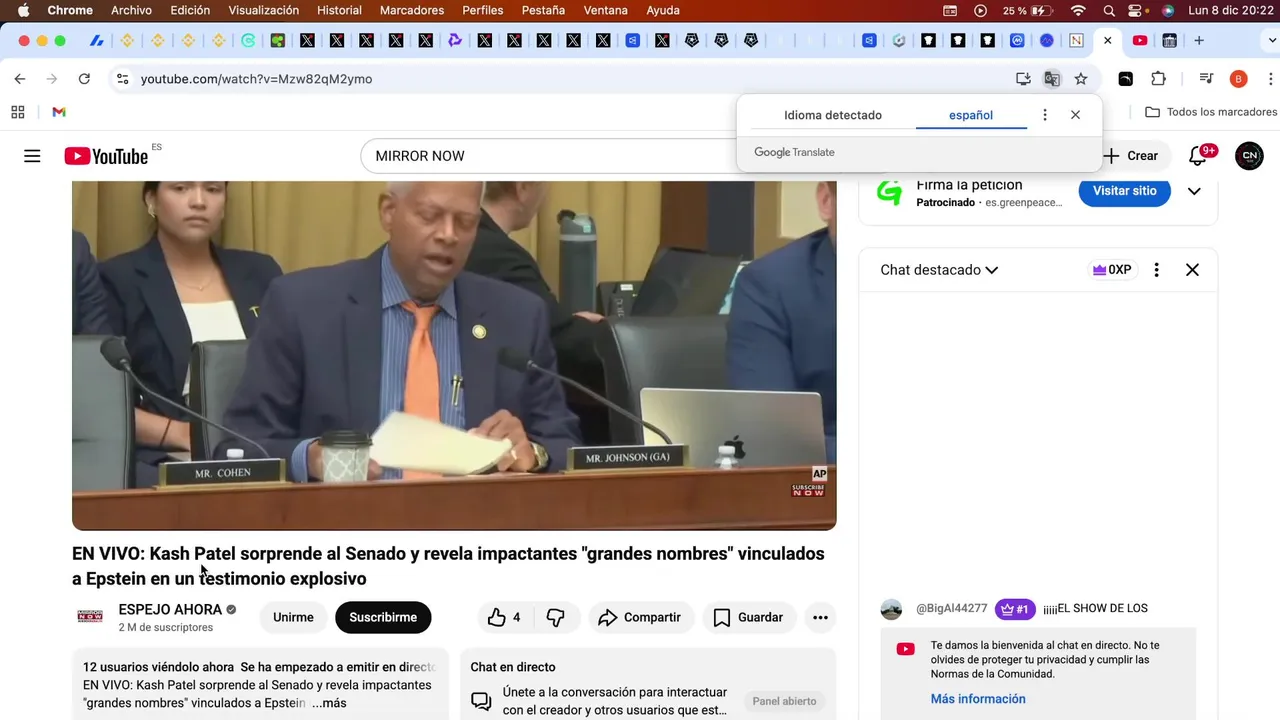This screenshot has width=1280, height=720.
Task: Open ESPEJO AHORA channel name link
Action: click(170, 610)
